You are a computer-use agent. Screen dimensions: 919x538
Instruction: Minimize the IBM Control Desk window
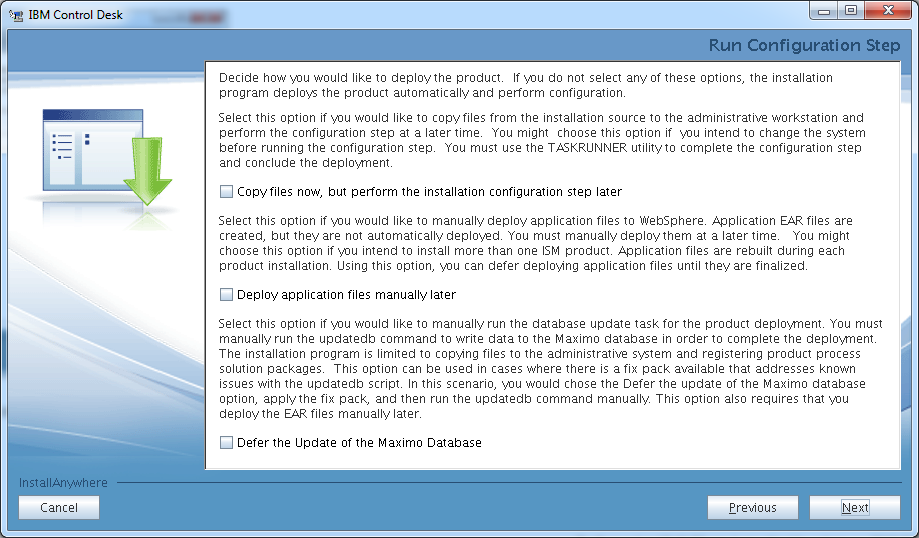(x=824, y=11)
